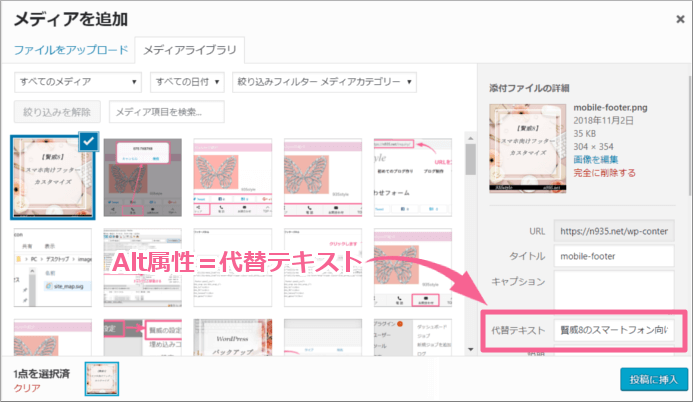693x402 pixels.
Task: Select the site_map.svg file explorer thumbnail
Action: coord(53,268)
